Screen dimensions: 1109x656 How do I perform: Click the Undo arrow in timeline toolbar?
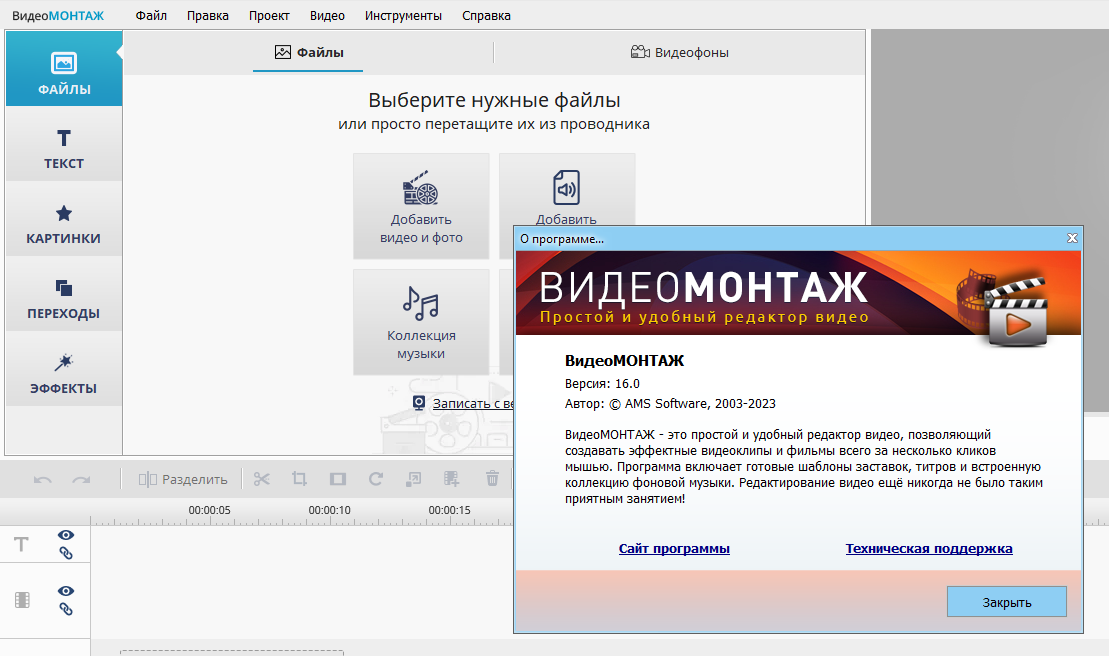point(42,479)
